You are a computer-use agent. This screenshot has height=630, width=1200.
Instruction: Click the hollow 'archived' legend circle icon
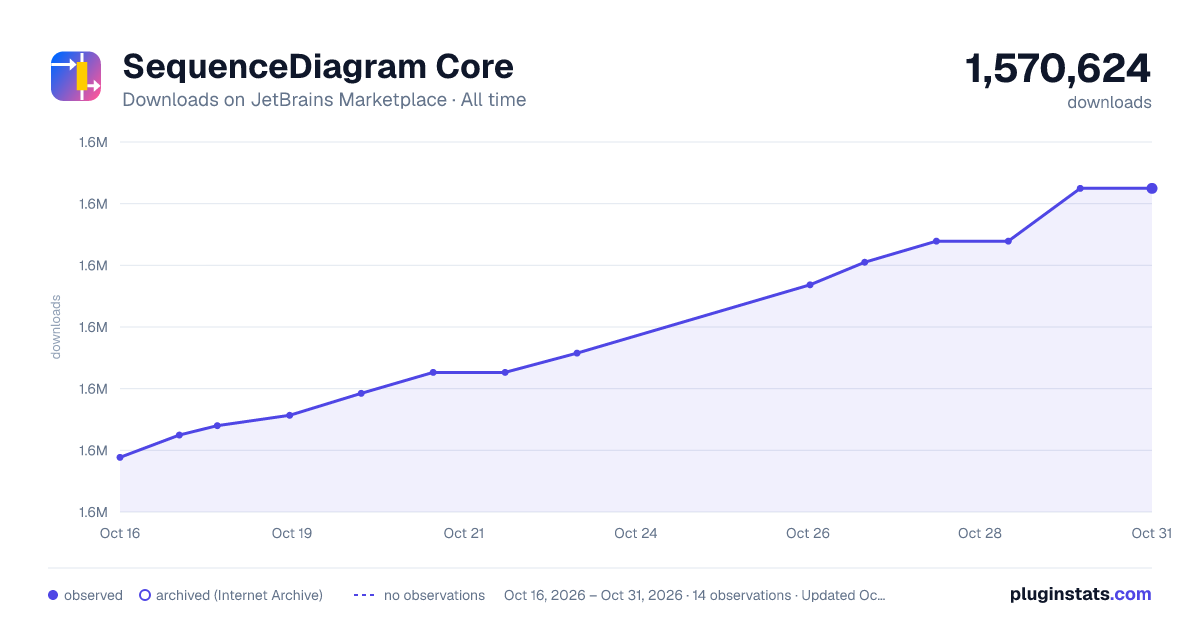[145, 595]
